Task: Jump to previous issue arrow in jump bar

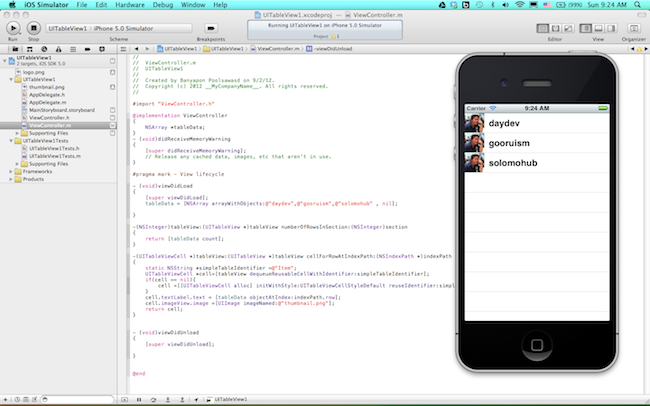Action: pyautogui.click(x=632, y=49)
